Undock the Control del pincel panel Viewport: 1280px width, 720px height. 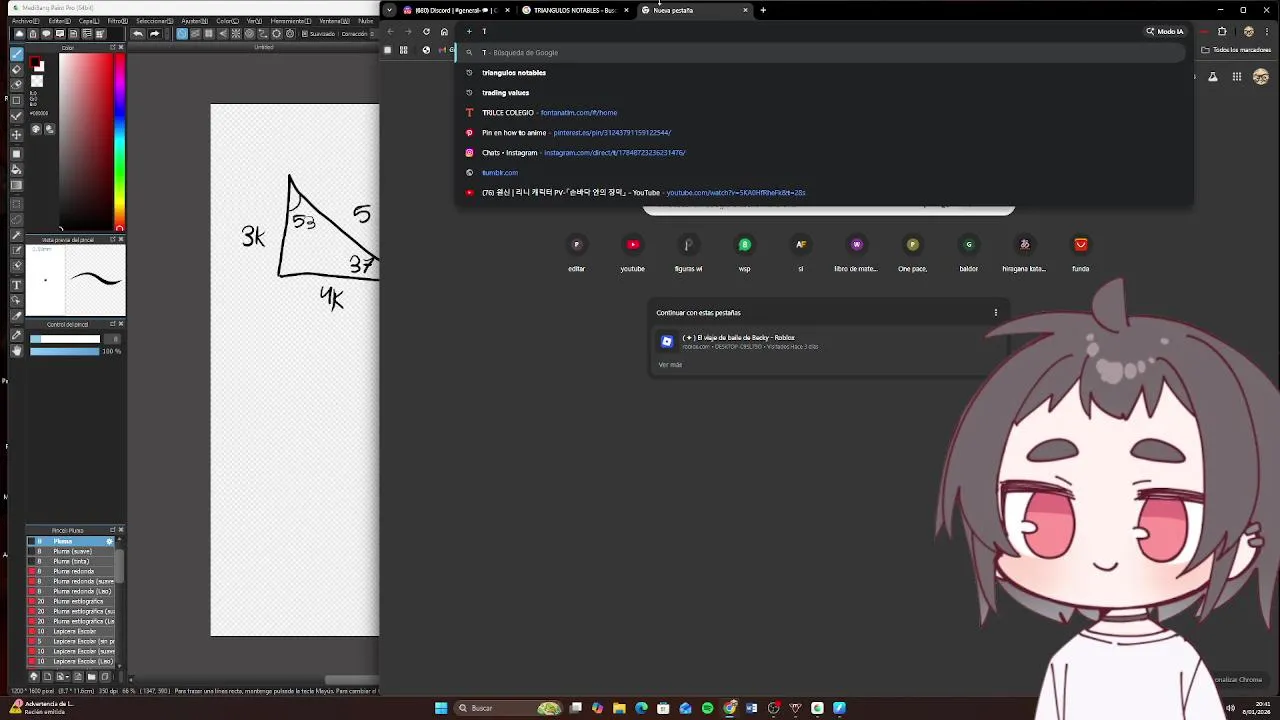tap(113, 324)
